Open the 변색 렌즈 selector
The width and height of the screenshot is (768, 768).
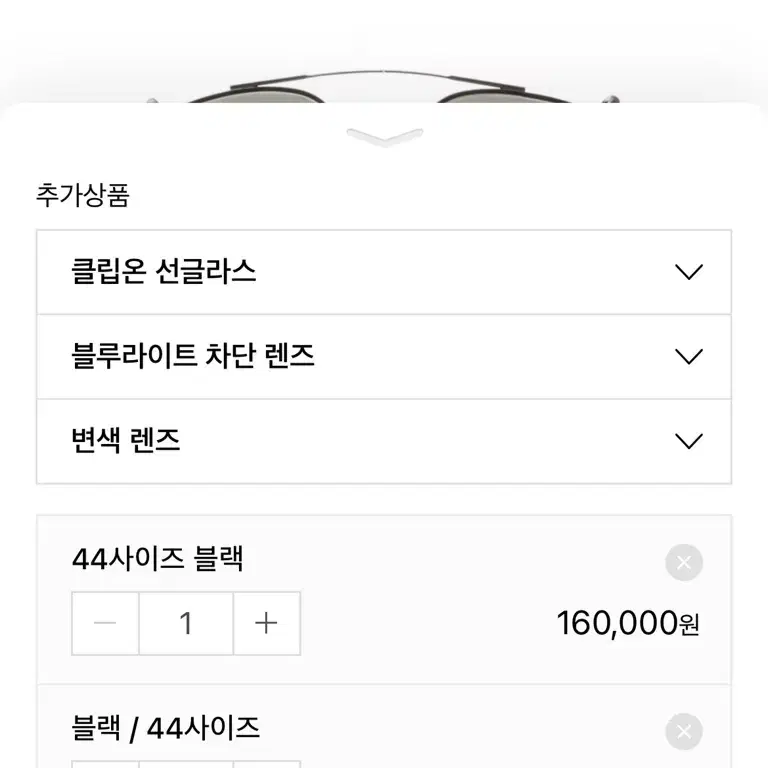(x=384, y=441)
